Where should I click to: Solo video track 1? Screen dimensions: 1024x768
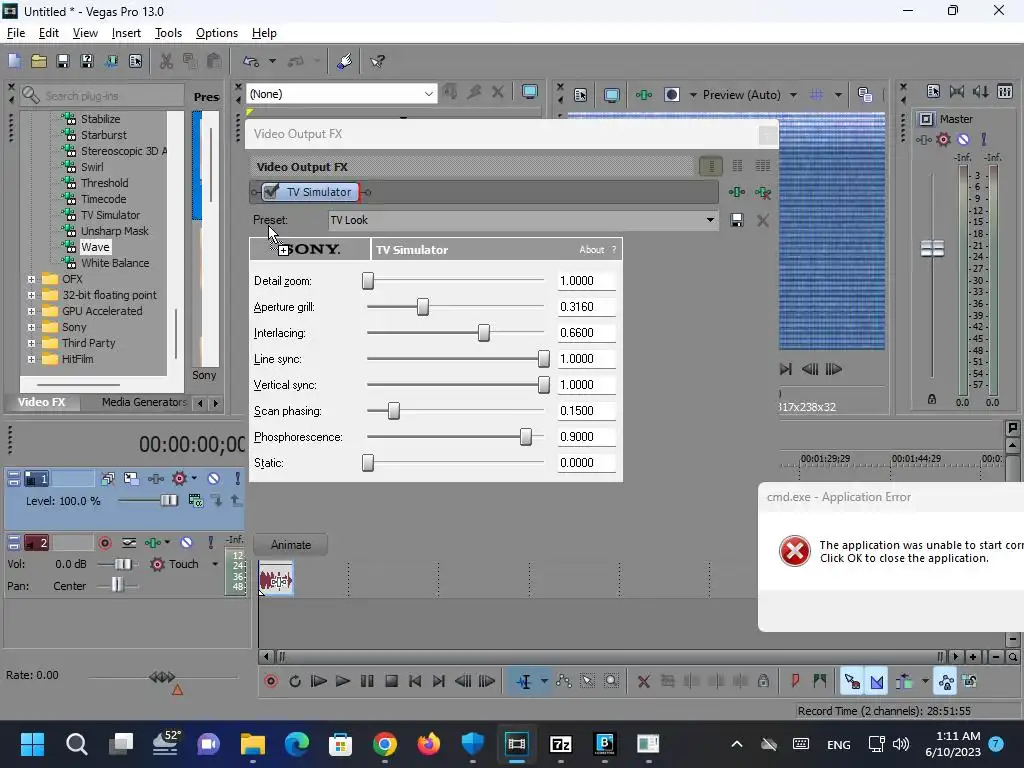(237, 479)
